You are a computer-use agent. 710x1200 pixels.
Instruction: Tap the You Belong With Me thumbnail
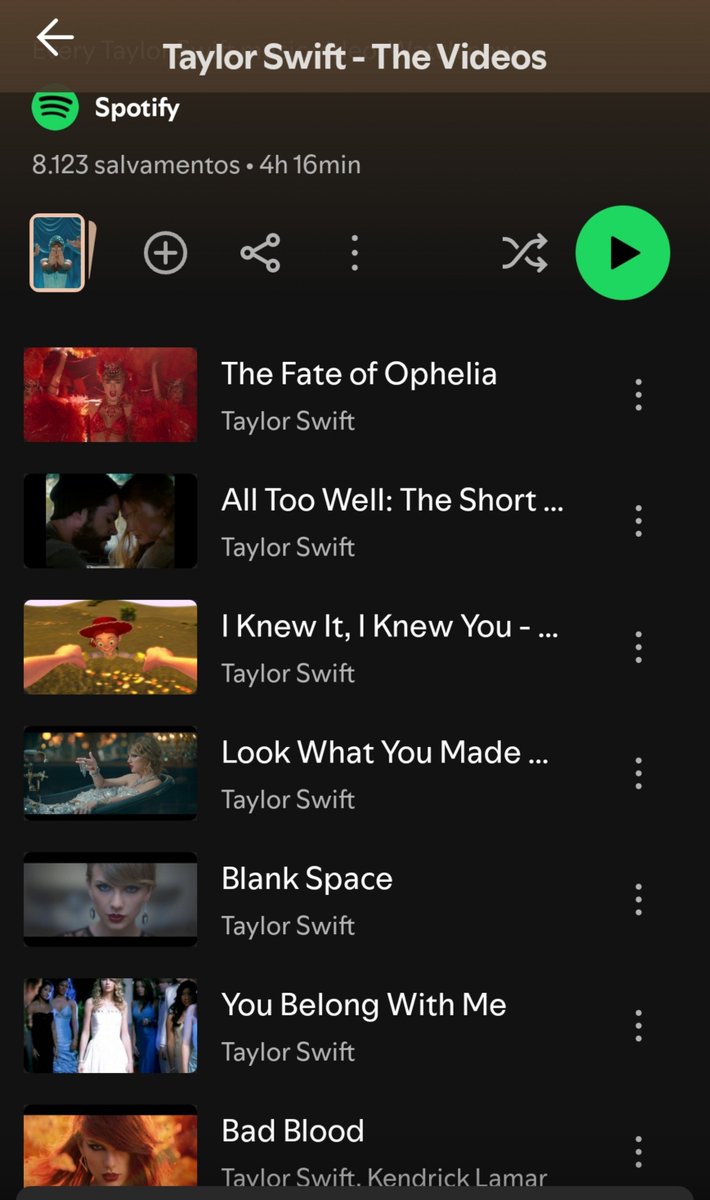(x=110, y=1026)
